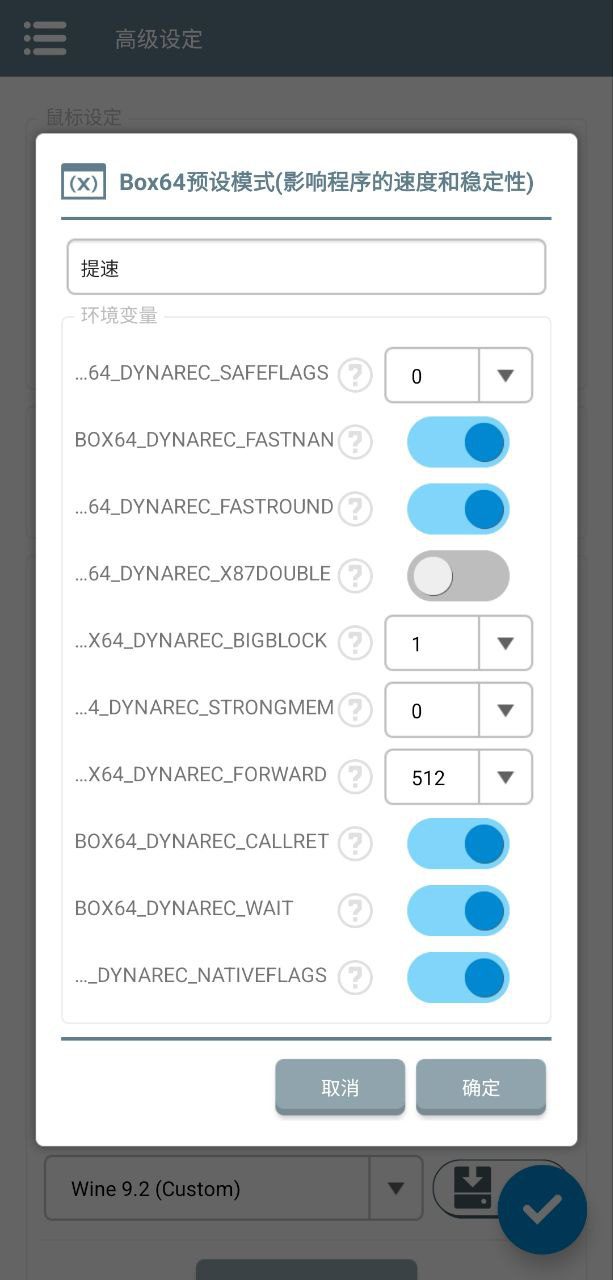Click help icon beside BOX64_DYNAREC_FASTNAN
The image size is (613, 1280).
pyautogui.click(x=355, y=442)
